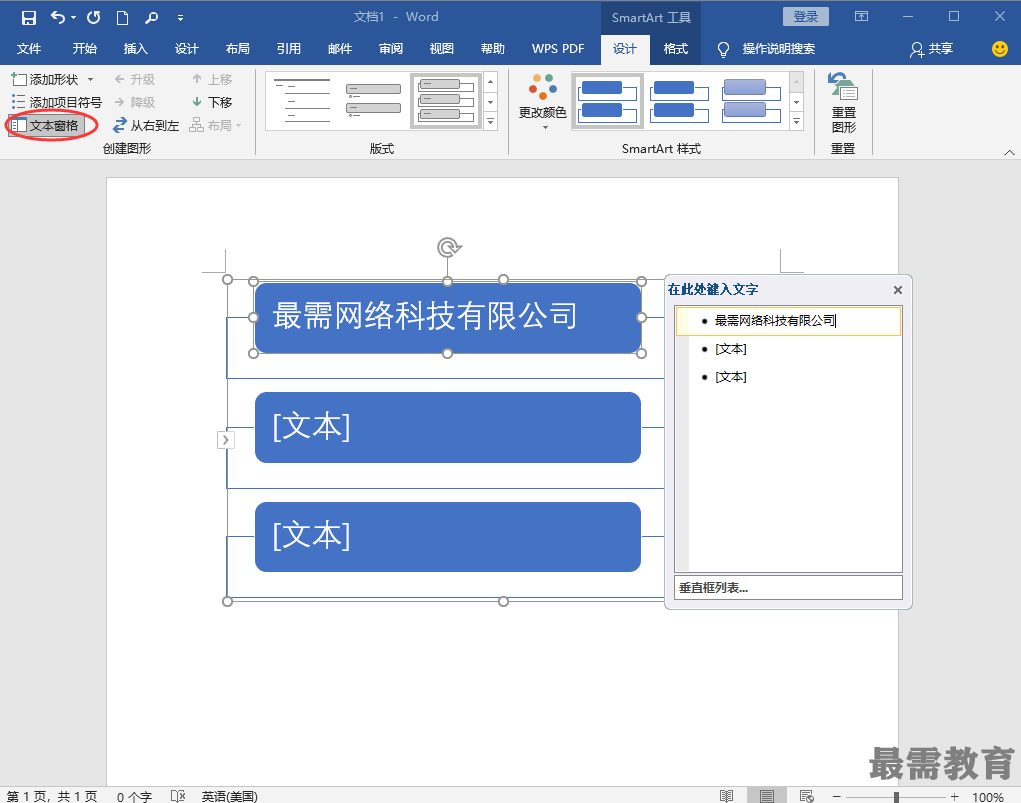Switch to read mode view icon
The width and height of the screenshot is (1021, 803).
coord(727,796)
